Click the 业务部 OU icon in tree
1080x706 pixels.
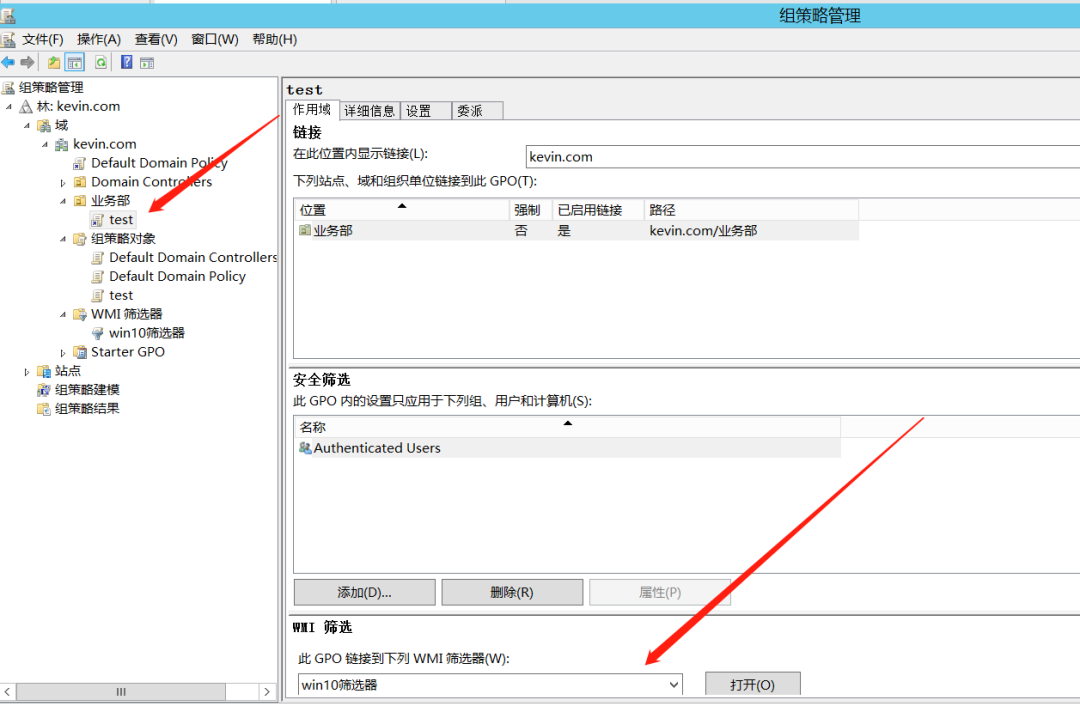click(80, 200)
